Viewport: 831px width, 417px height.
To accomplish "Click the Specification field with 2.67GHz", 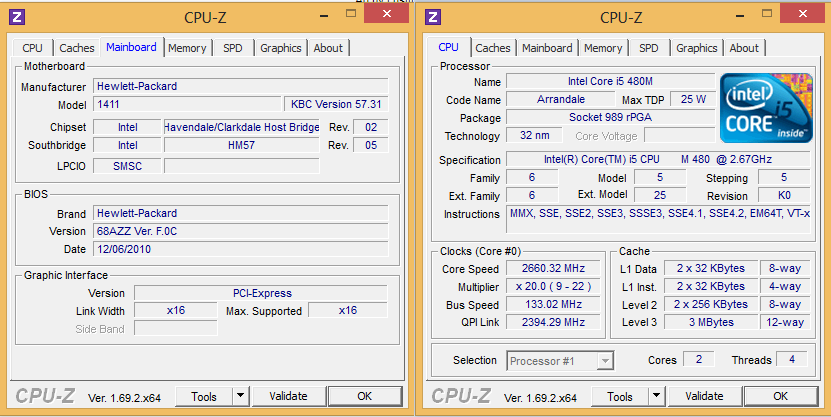I will click(x=658, y=159).
